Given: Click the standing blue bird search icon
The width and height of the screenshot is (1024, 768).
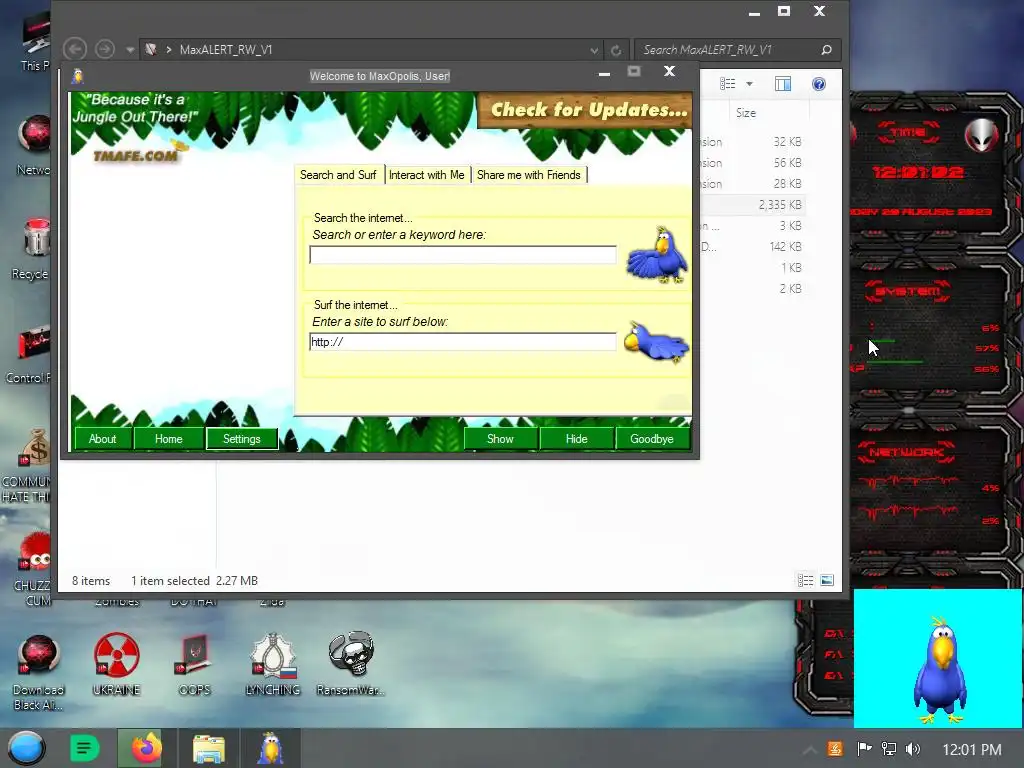Looking at the screenshot, I should pos(656,255).
